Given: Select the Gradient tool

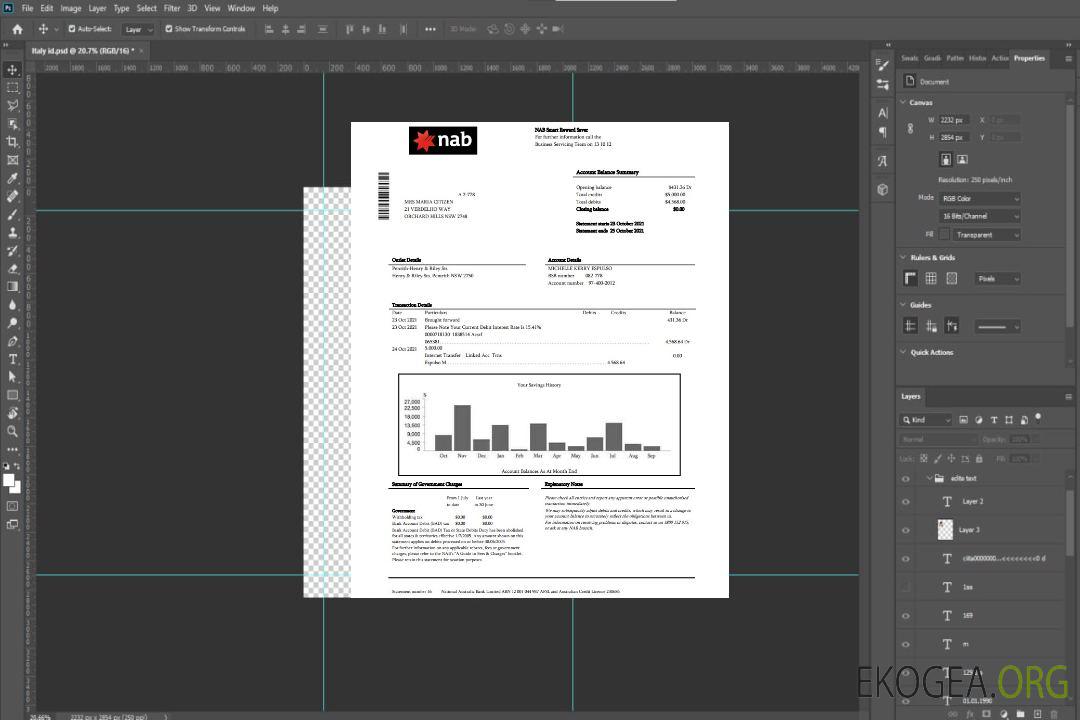Looking at the screenshot, I should pos(12,287).
